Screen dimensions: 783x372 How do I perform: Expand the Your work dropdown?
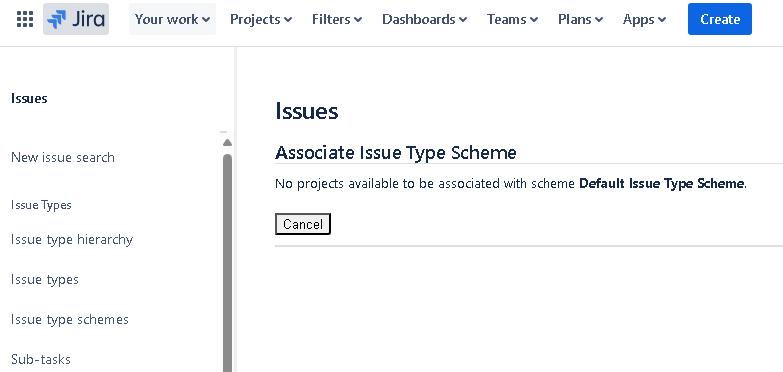[172, 19]
